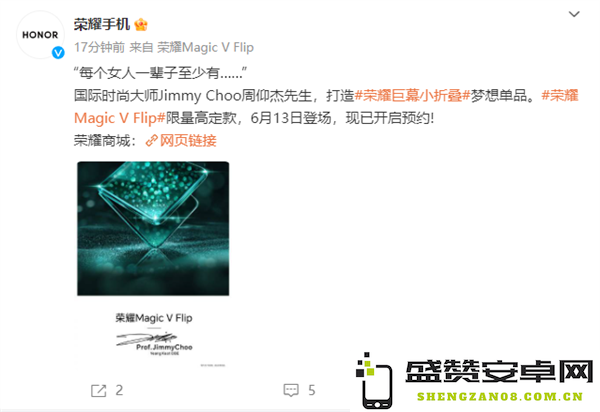Open the HONOR profile avatar
The image size is (600, 412).
(40, 35)
